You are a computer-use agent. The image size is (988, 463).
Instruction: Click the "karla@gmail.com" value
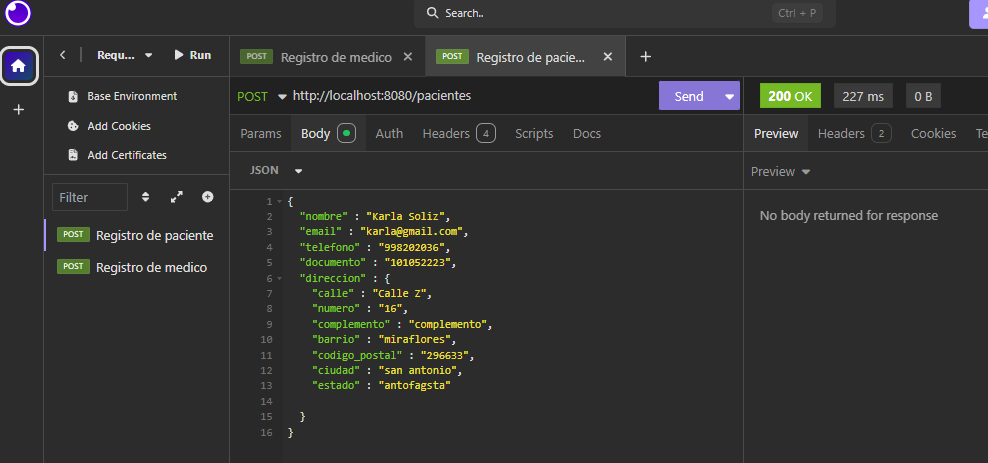point(411,232)
